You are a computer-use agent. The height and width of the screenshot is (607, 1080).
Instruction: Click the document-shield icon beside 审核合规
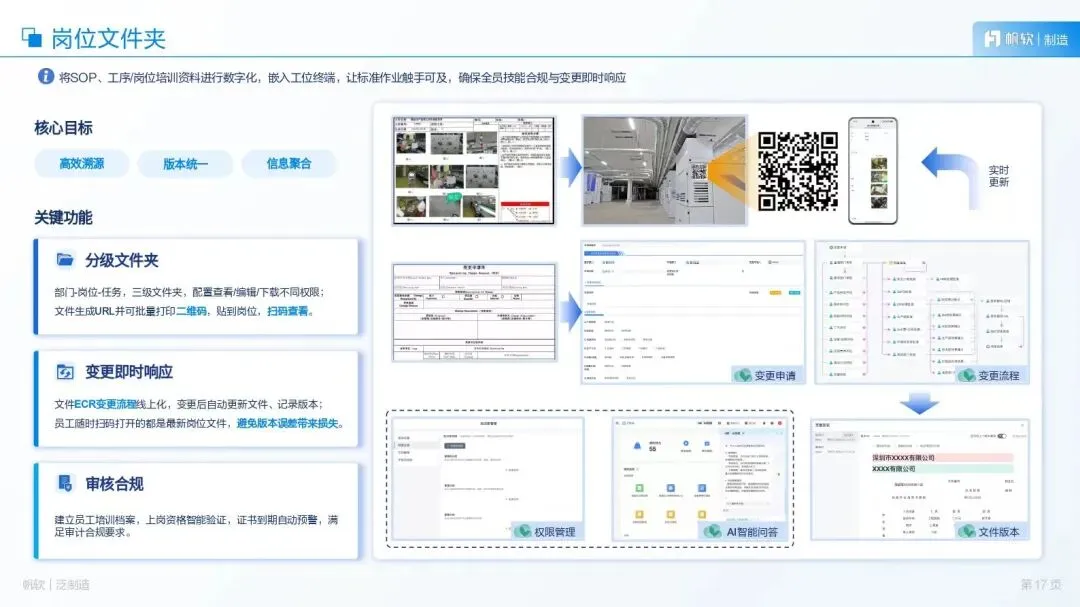(x=65, y=484)
